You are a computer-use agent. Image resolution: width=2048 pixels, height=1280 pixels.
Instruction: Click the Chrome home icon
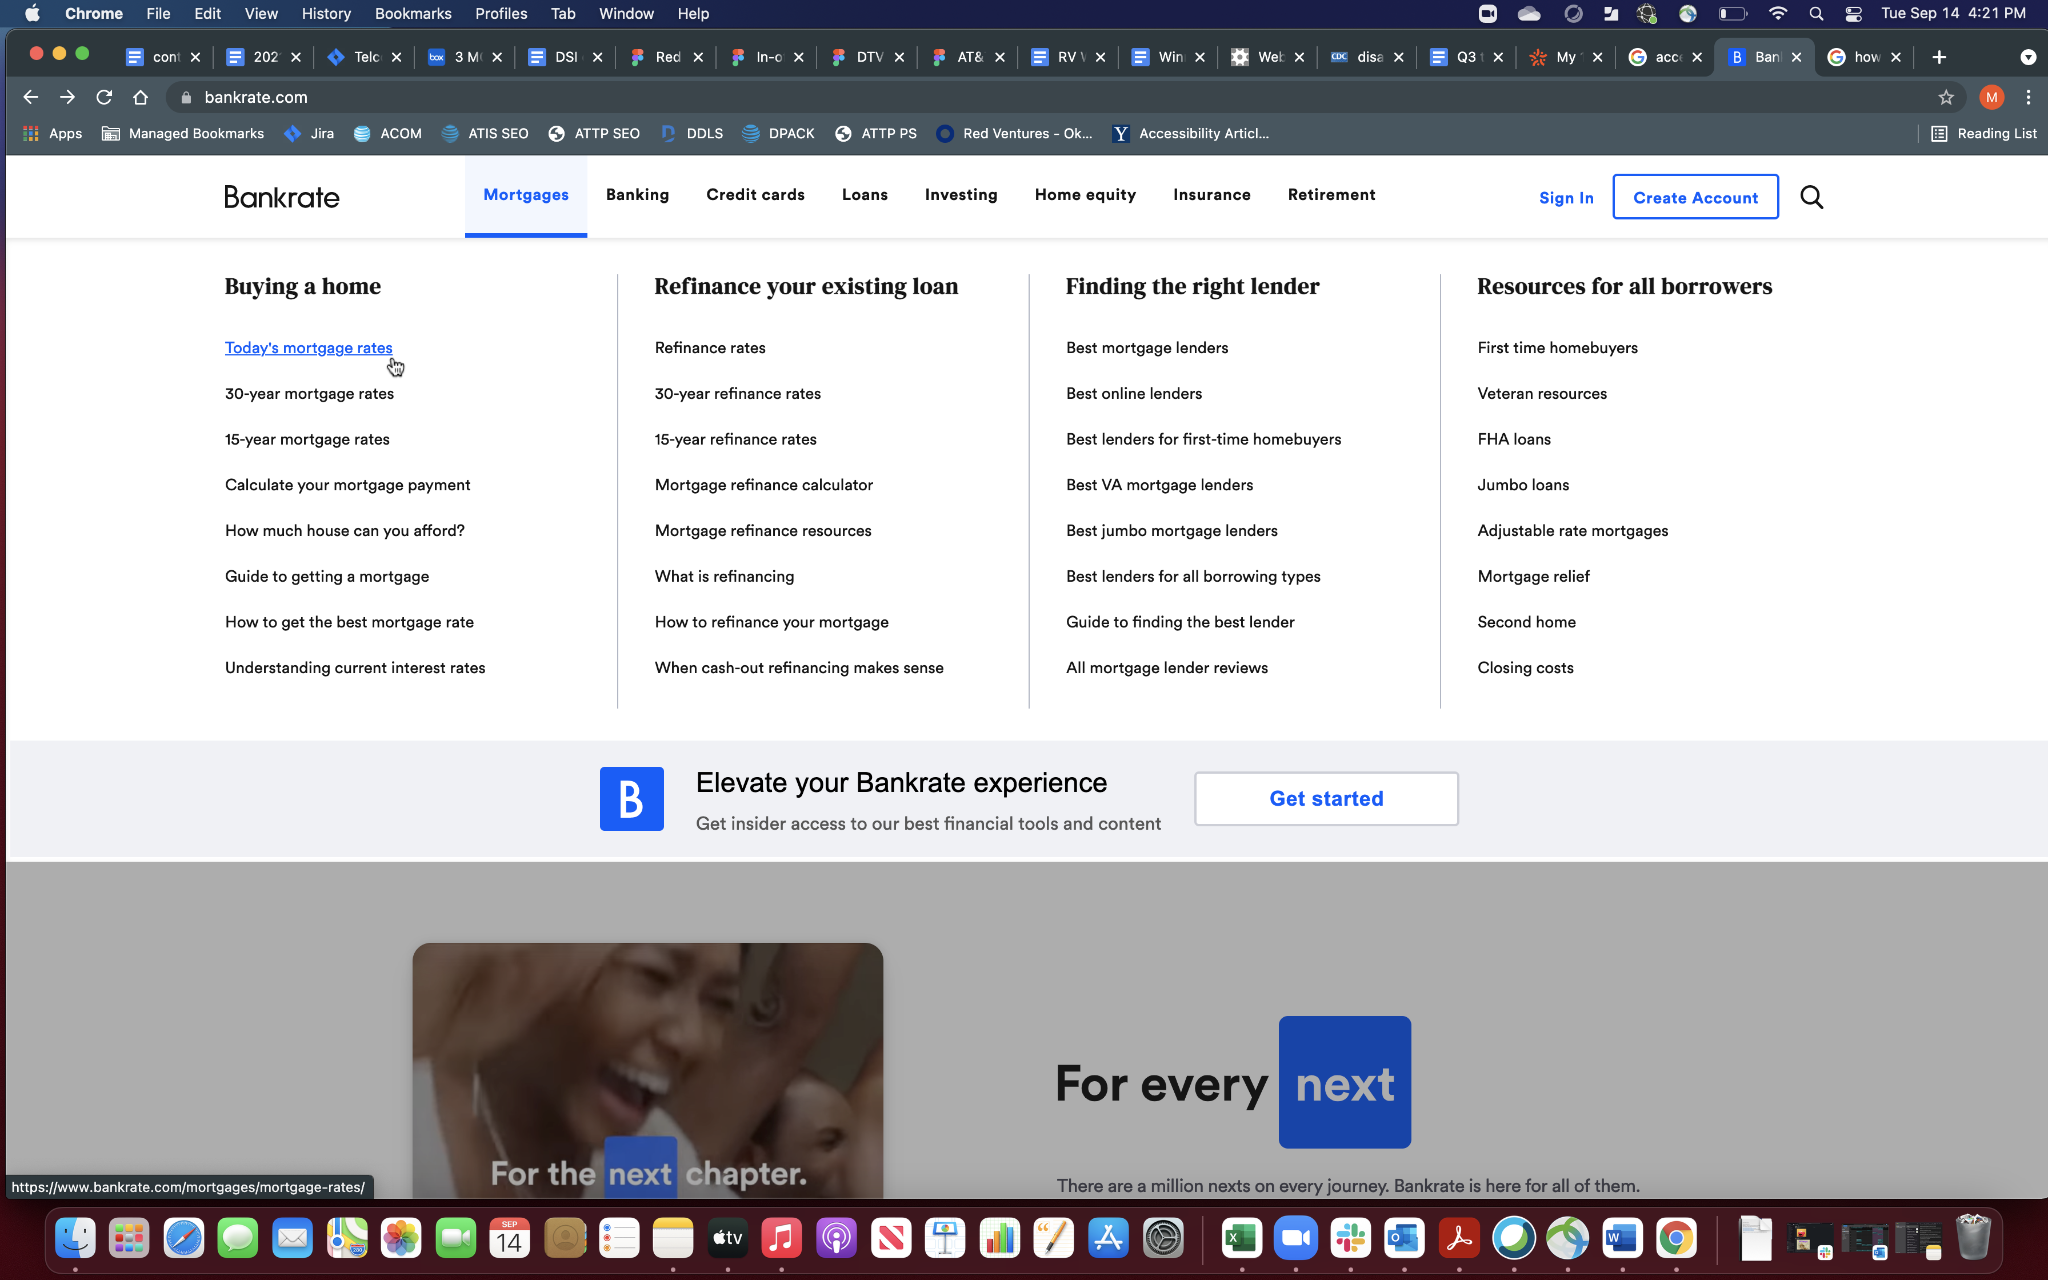click(x=141, y=97)
